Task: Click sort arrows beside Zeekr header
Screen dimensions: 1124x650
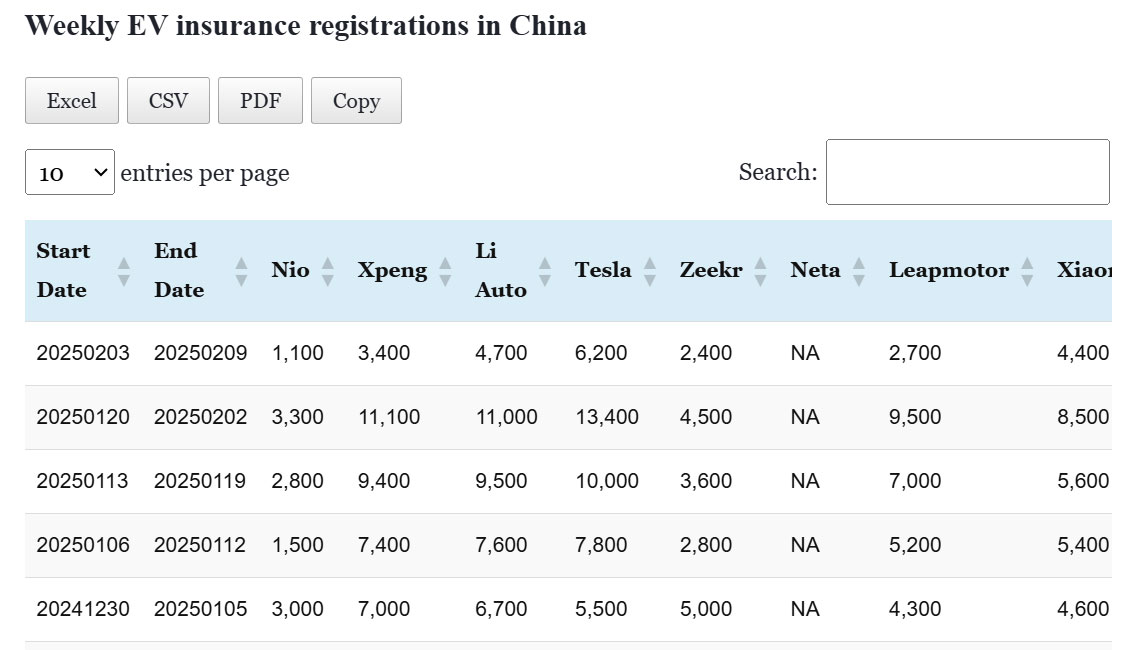Action: pos(761,271)
